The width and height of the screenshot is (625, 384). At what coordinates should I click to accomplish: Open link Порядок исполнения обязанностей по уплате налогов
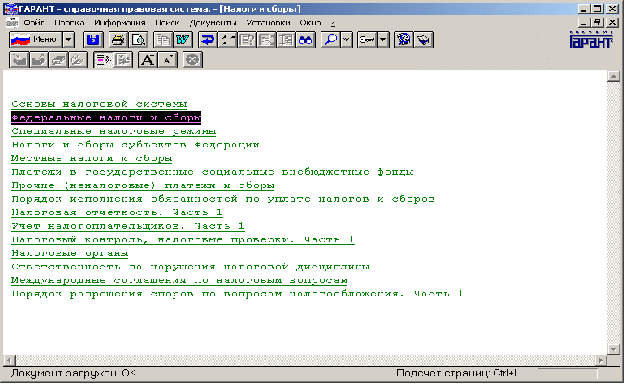pos(223,199)
